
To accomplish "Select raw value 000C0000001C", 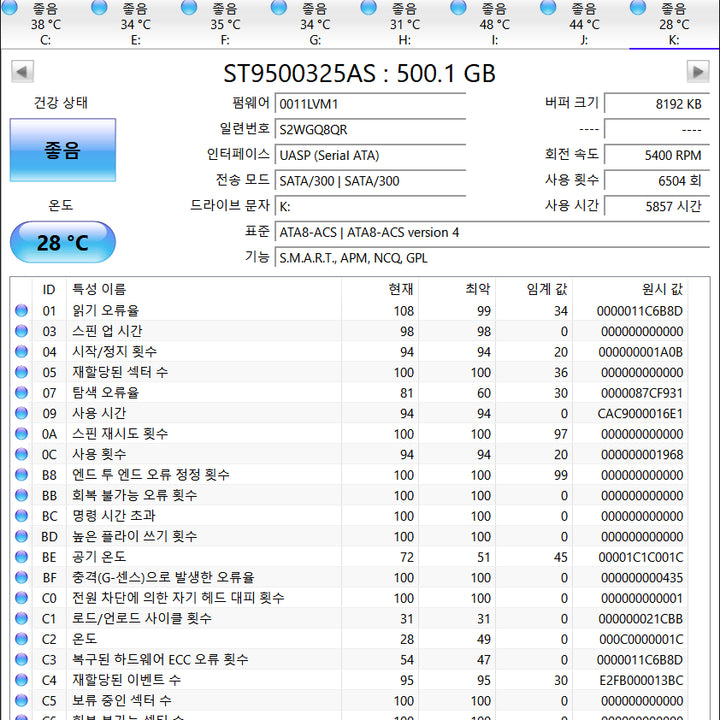I will click(641, 639).
